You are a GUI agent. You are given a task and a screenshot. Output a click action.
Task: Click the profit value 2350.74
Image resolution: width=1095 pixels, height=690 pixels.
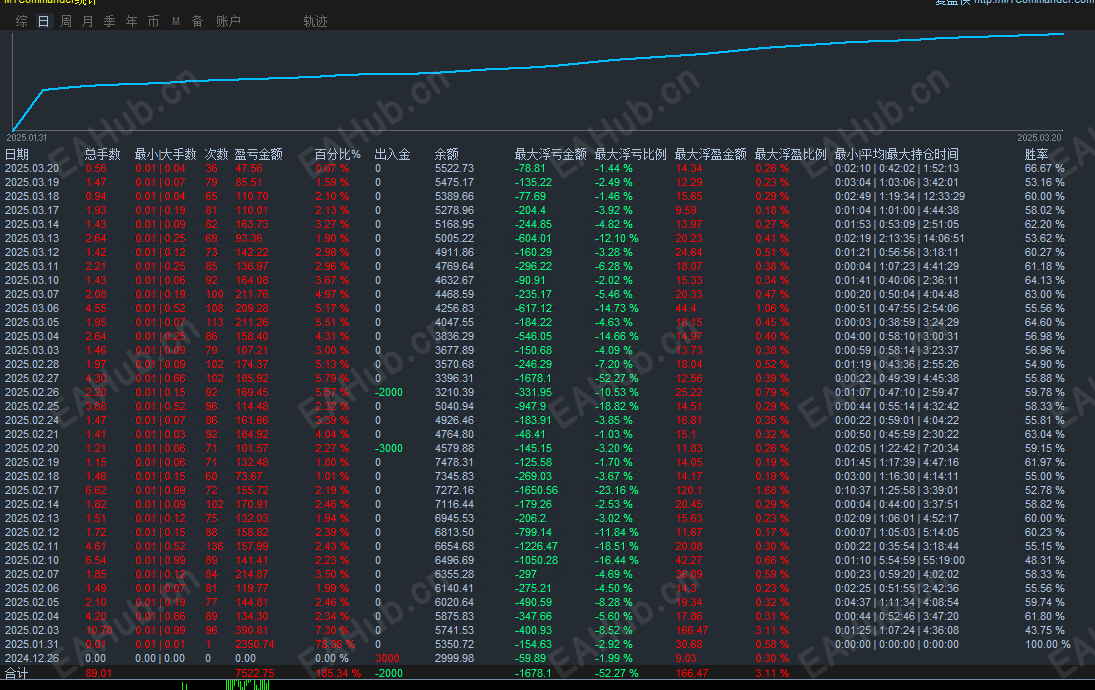click(x=254, y=644)
